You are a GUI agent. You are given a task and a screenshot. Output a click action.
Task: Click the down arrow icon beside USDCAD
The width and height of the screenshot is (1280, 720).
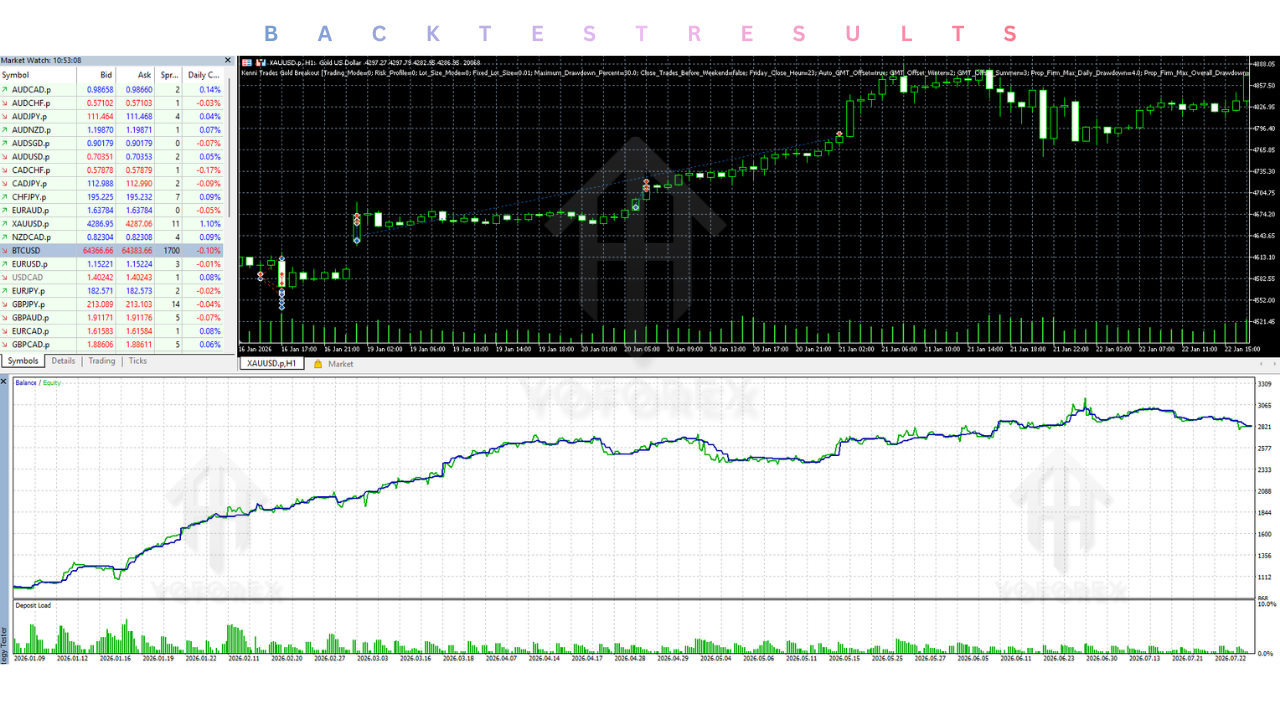click(5, 277)
